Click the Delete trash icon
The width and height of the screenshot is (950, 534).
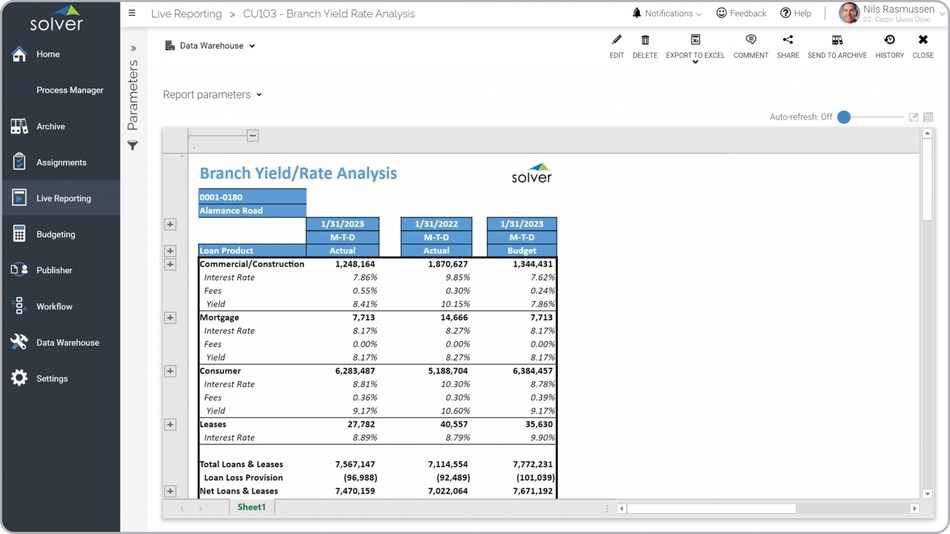pyautogui.click(x=645, y=41)
